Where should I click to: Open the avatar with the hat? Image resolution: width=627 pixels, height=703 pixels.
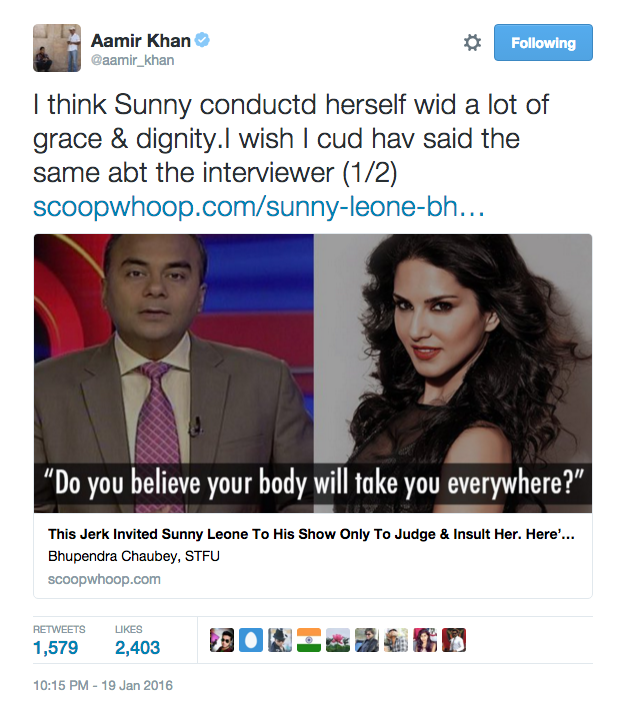coord(280,640)
